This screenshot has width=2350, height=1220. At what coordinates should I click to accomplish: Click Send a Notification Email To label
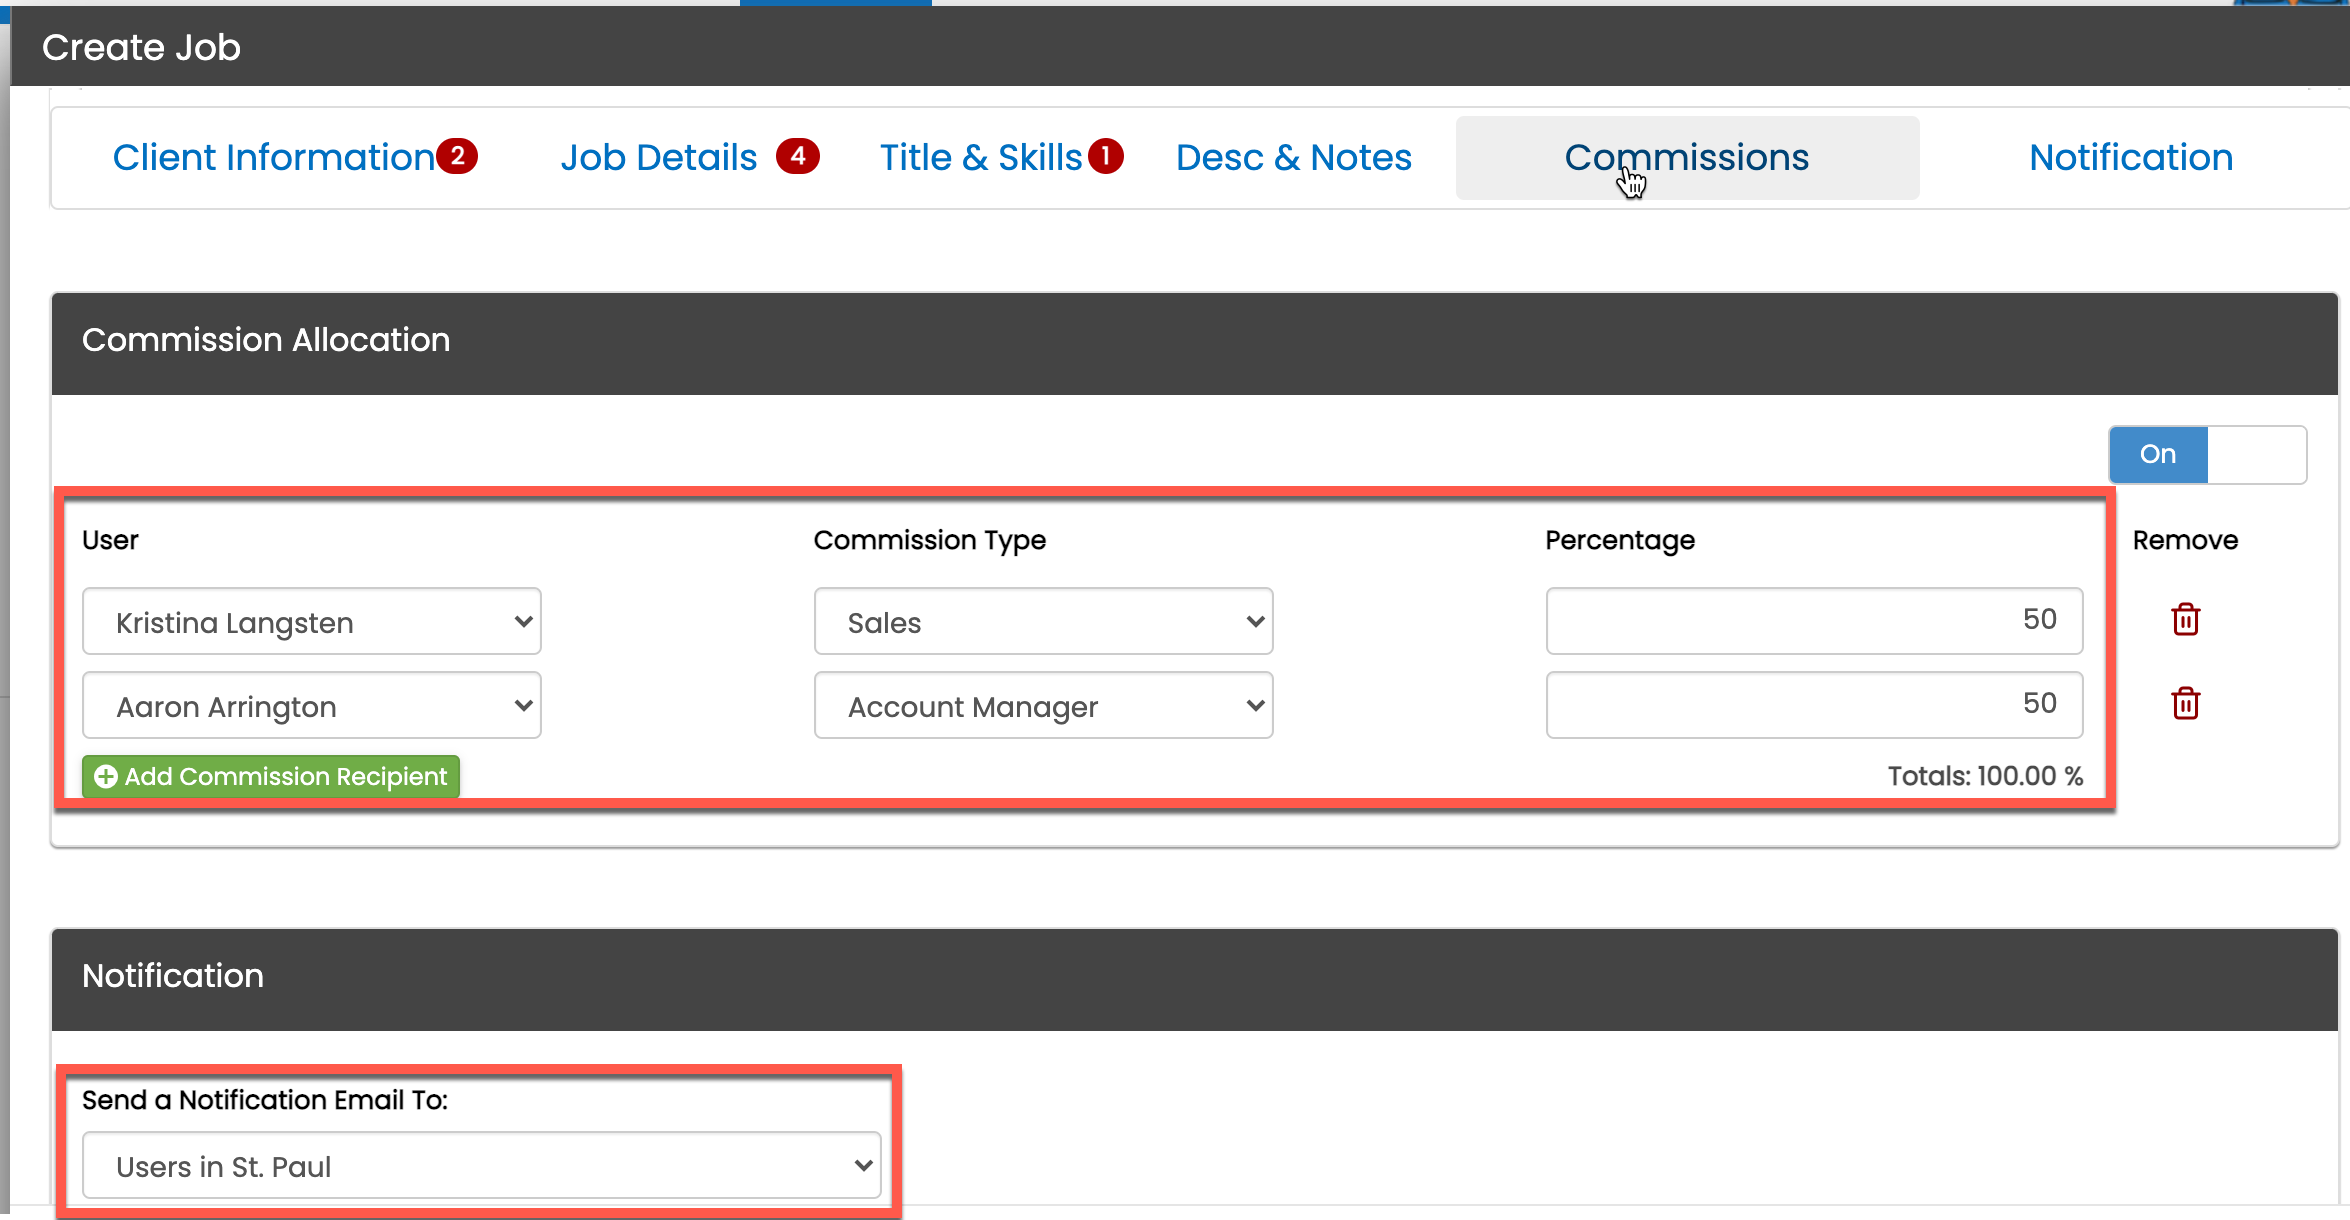(x=265, y=1100)
